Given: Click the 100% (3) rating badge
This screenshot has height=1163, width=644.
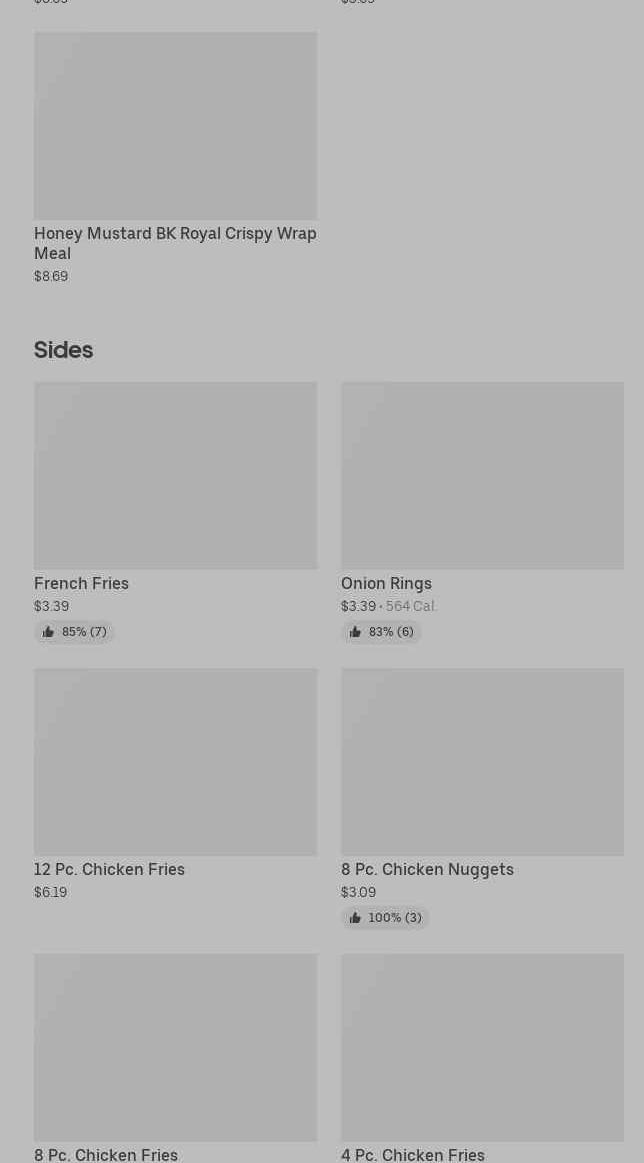Looking at the screenshot, I should pos(385,918).
